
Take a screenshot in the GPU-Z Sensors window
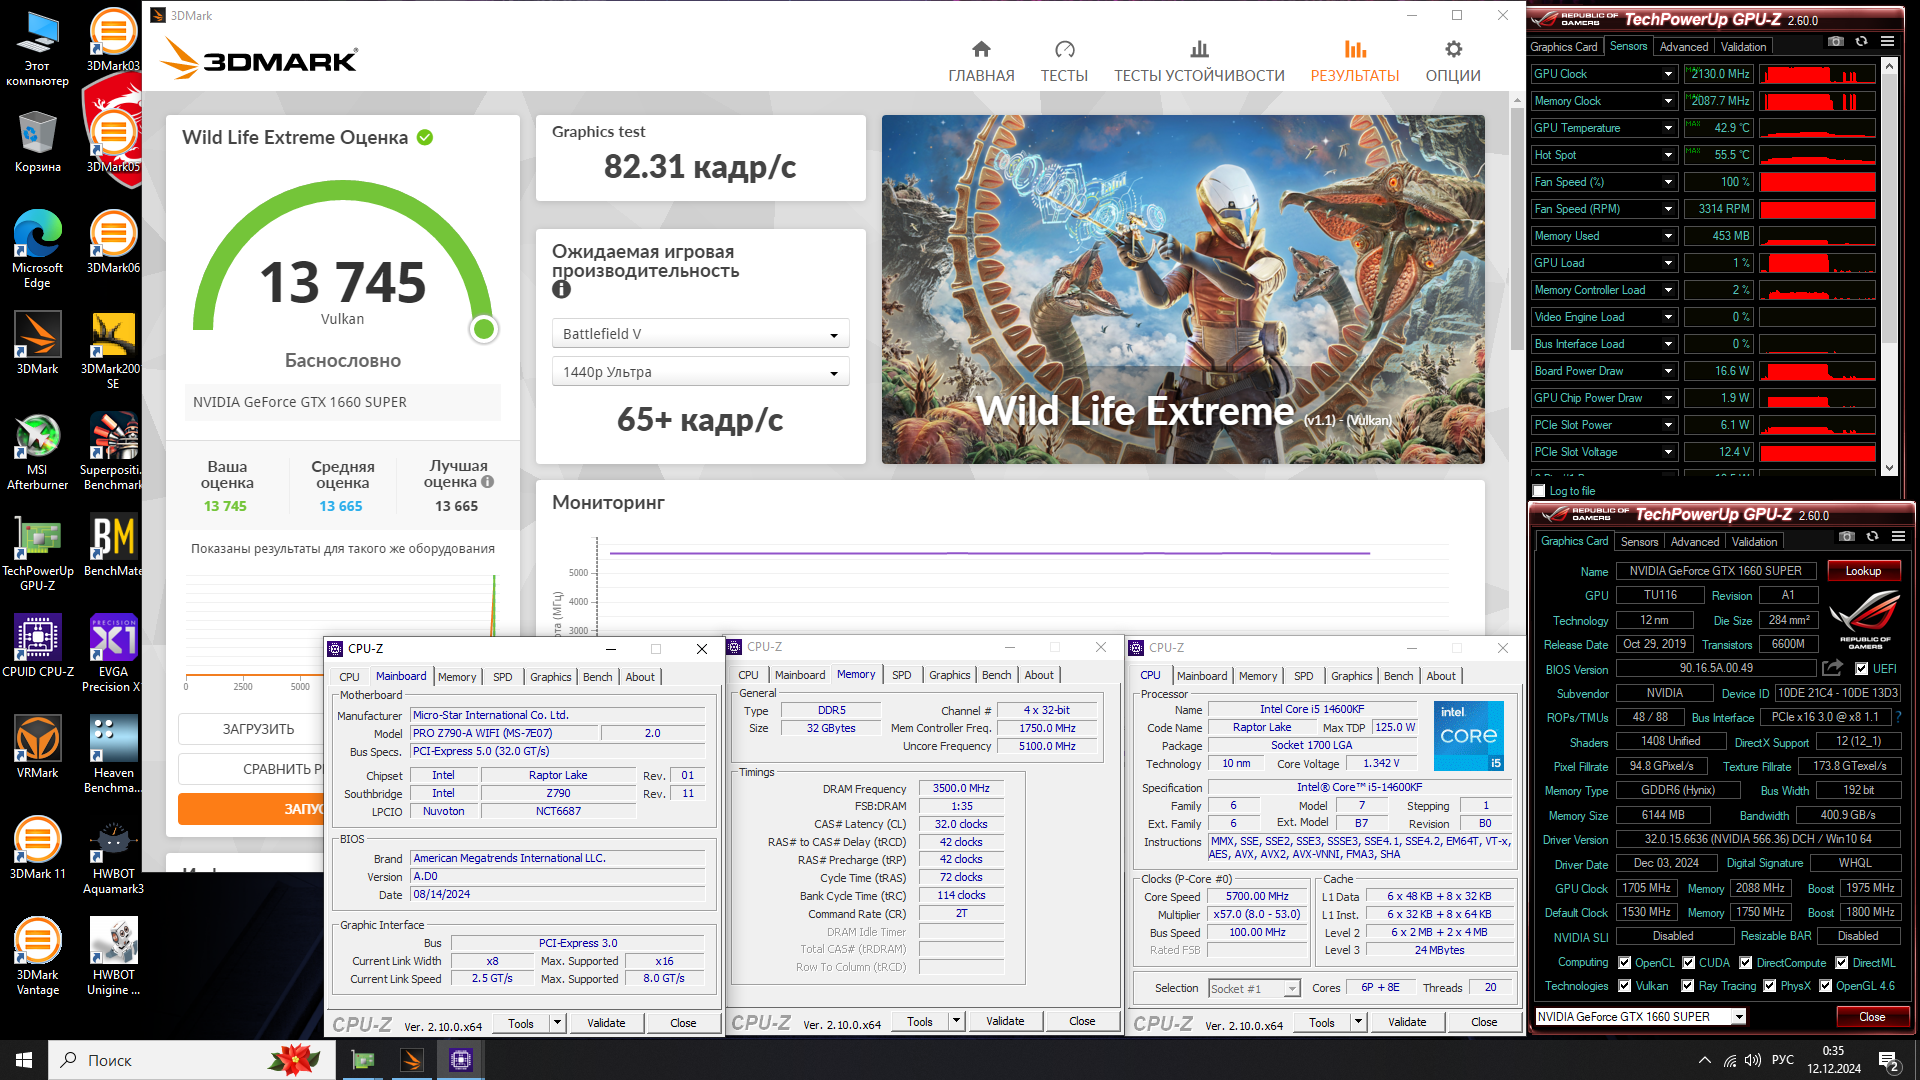pos(1836,42)
